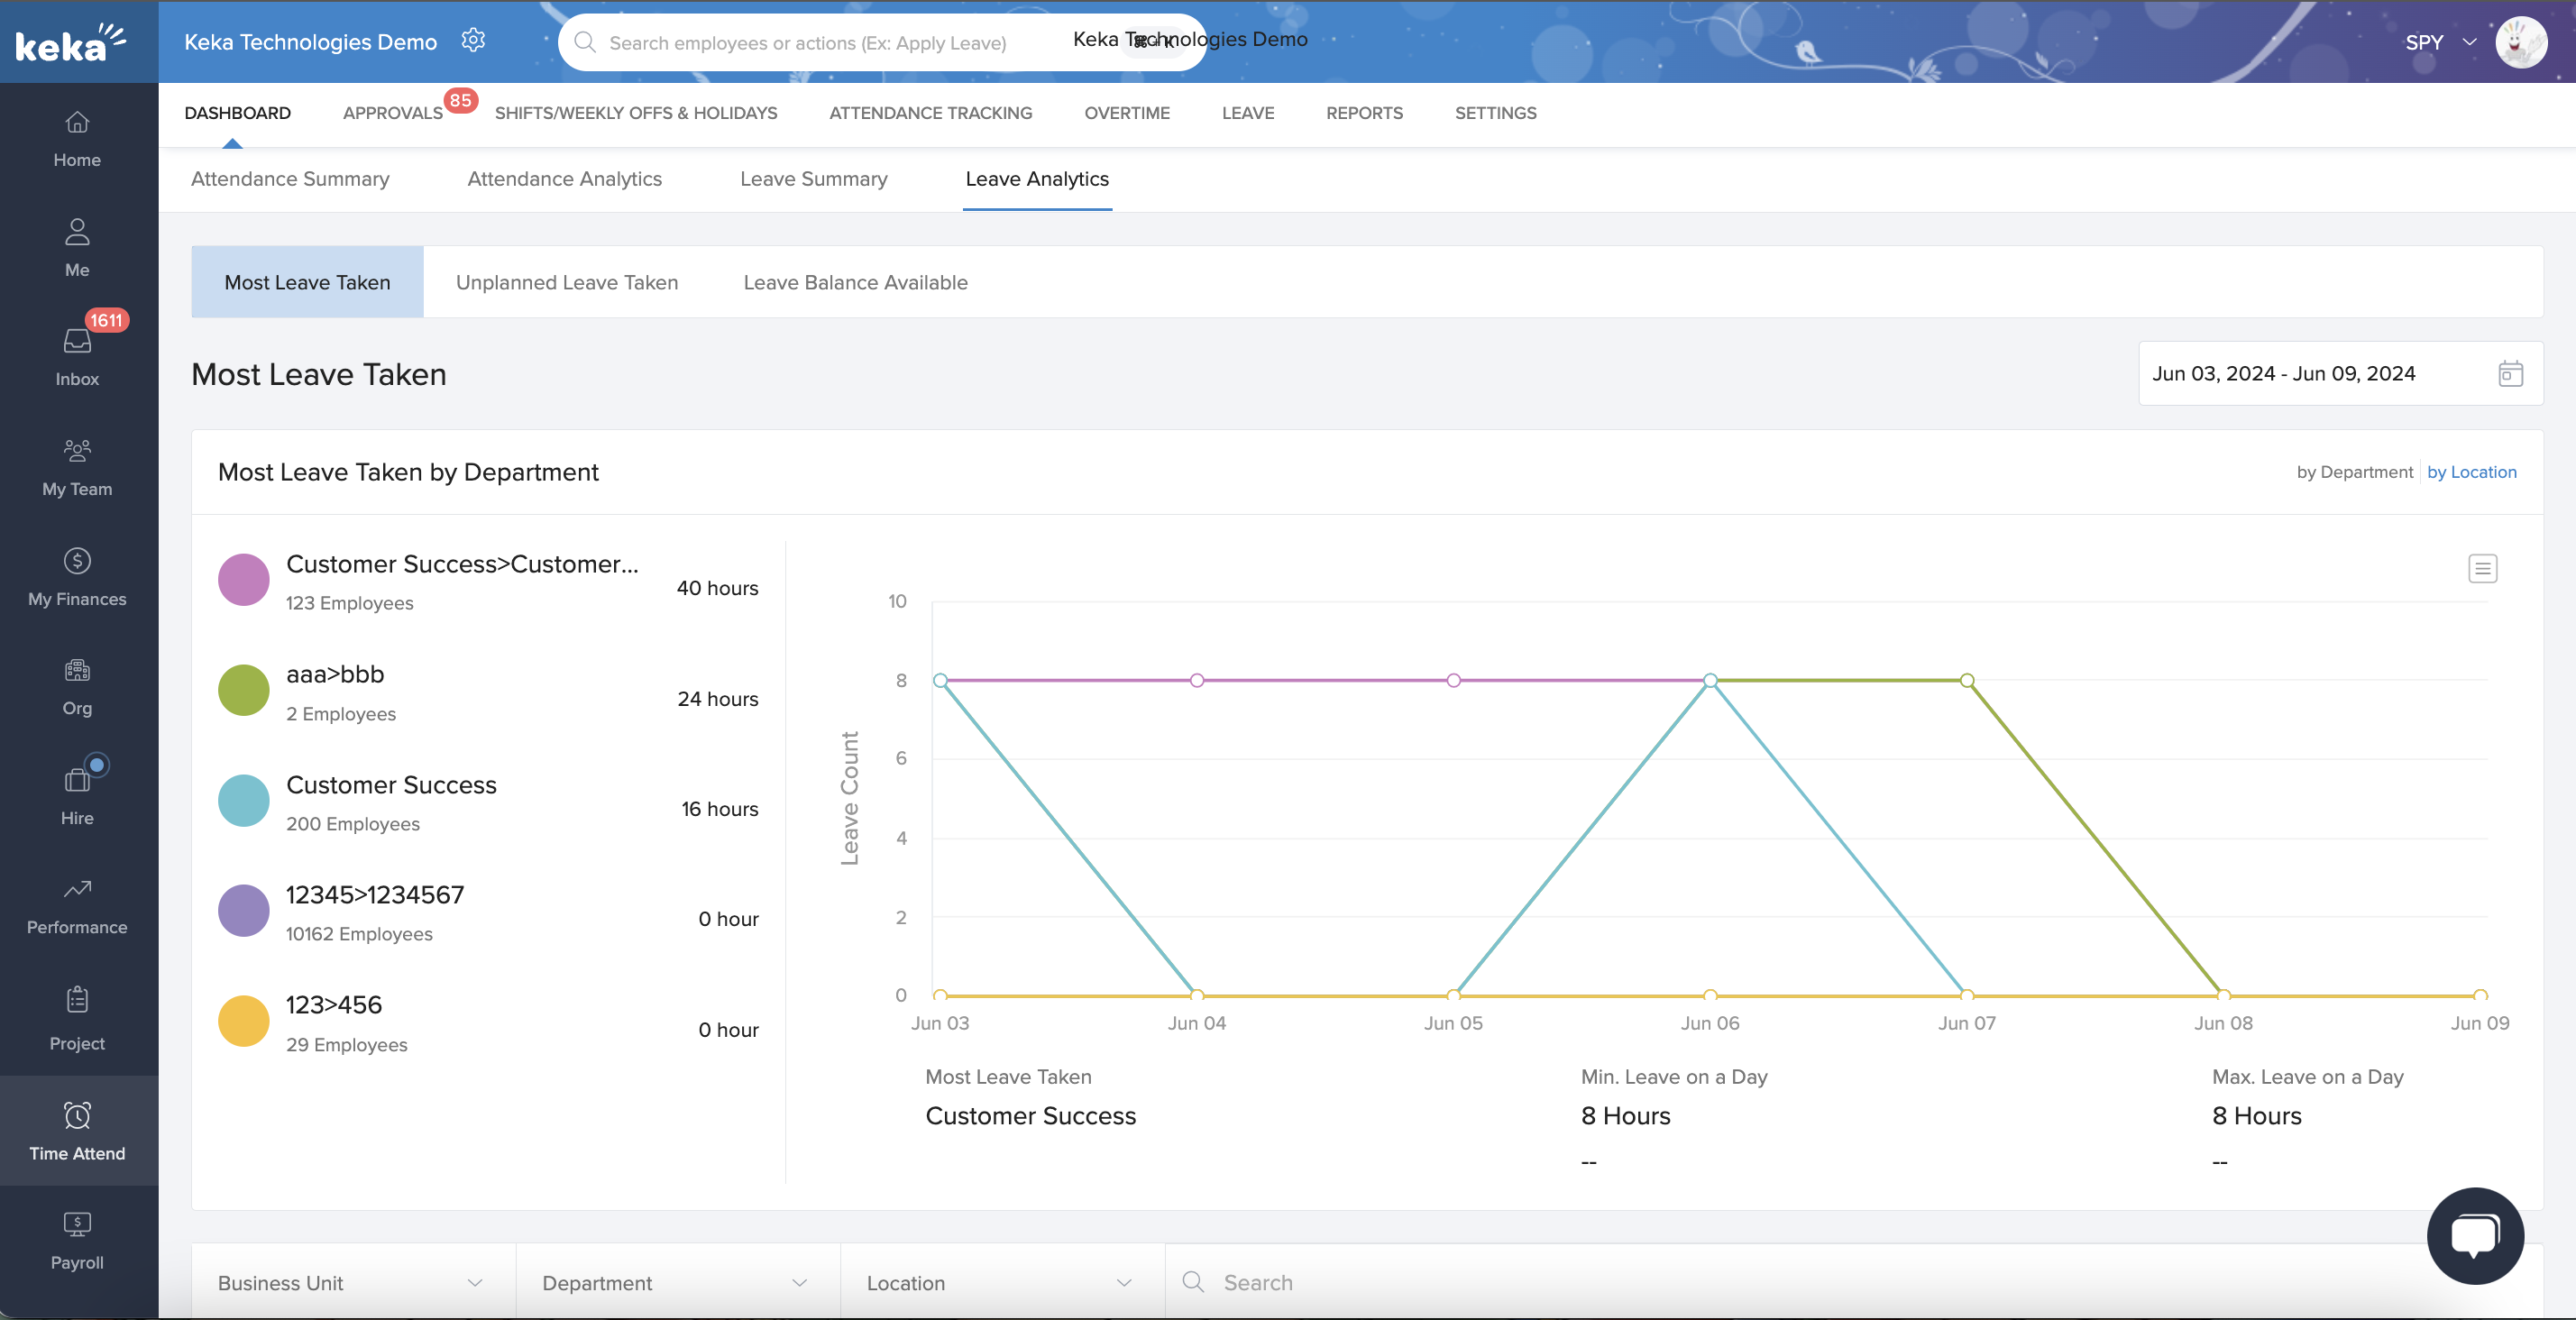Screen dimensions: 2576x1320
Task: Click the chart context menu icon
Action: point(2482,568)
